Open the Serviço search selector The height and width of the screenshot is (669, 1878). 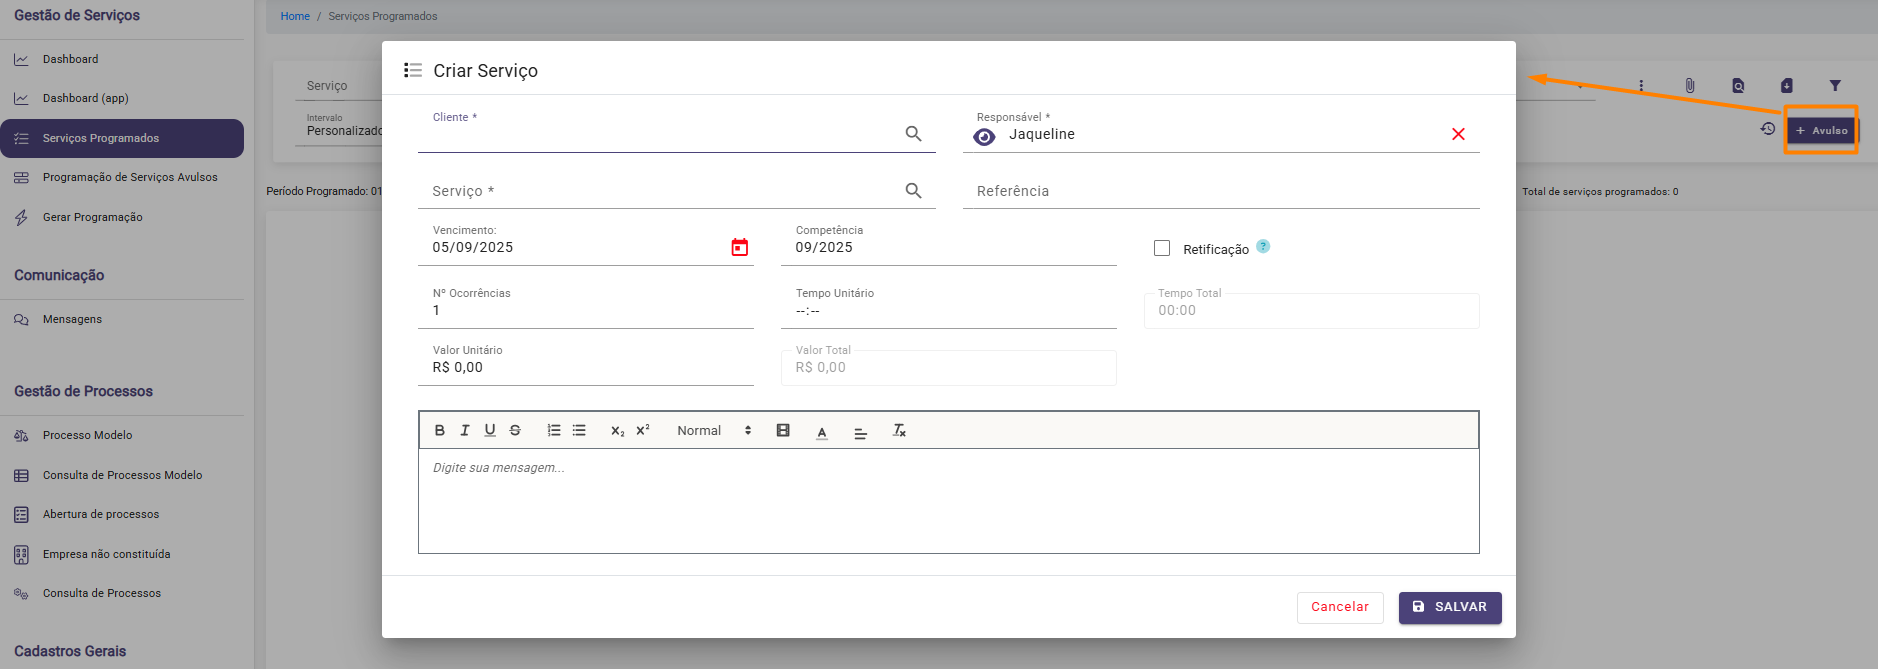click(x=913, y=191)
